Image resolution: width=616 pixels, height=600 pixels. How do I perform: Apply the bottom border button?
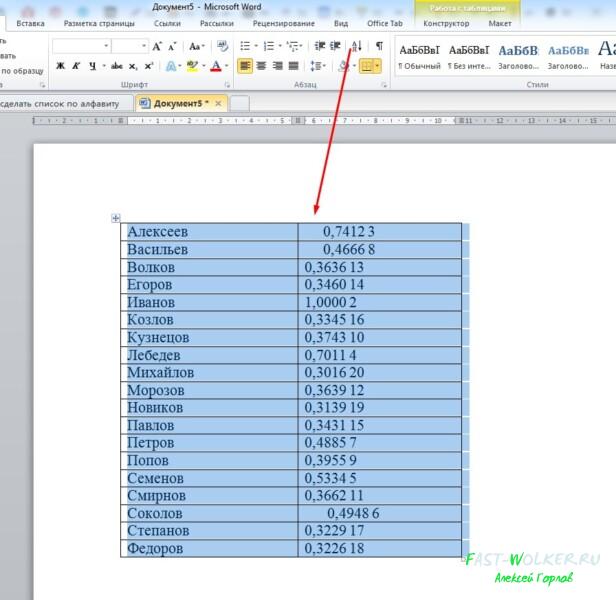coord(367,66)
